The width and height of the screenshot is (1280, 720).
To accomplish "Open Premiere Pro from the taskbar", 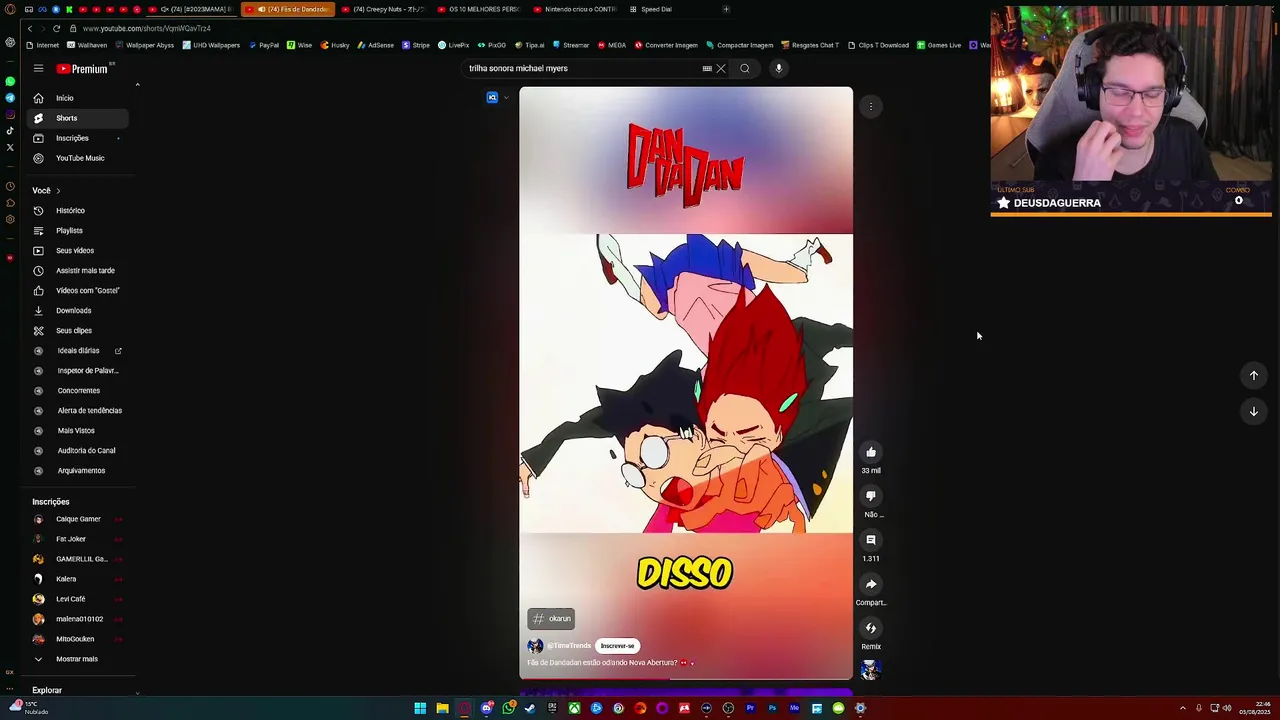I will 750,708.
